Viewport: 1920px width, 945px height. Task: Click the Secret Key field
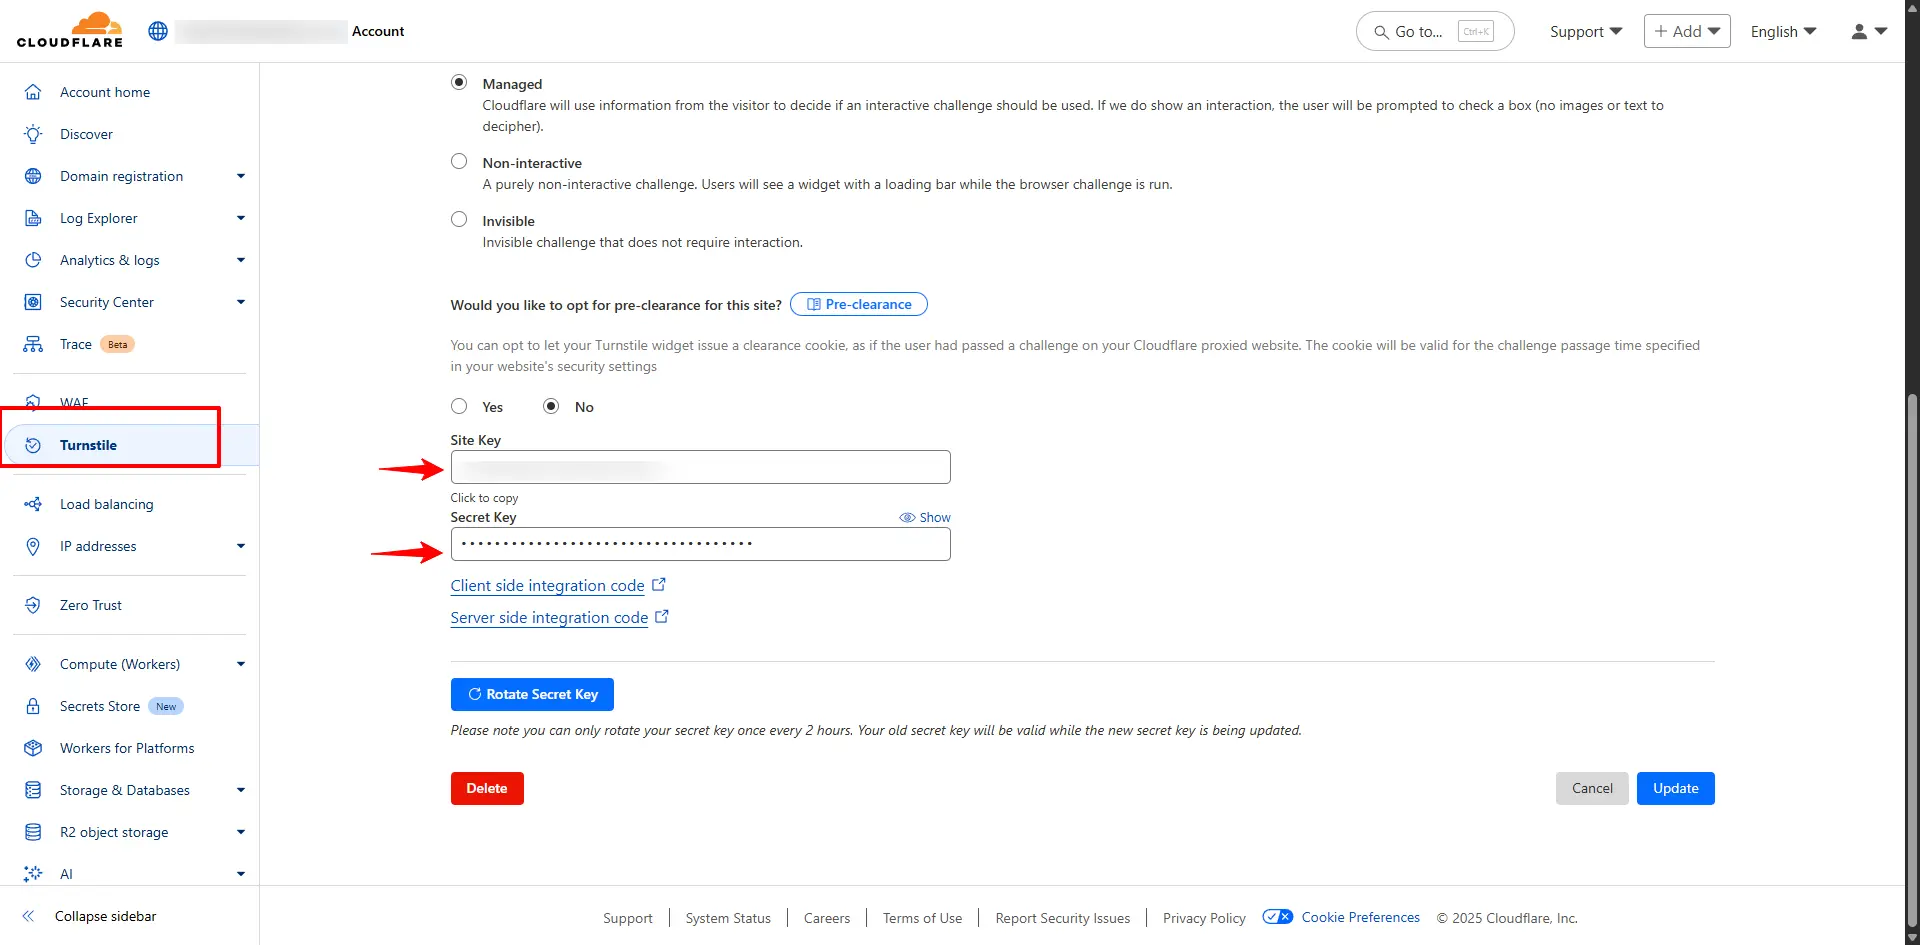[700, 544]
